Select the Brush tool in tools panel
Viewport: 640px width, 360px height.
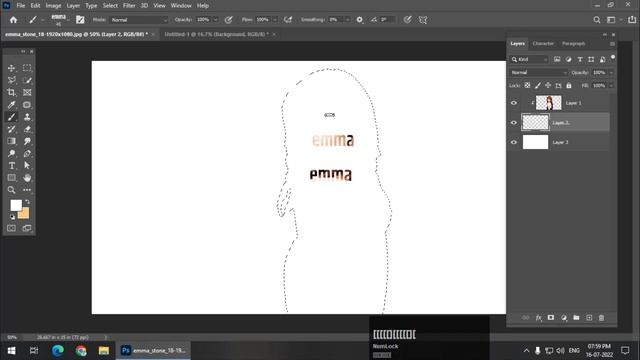(x=11, y=117)
